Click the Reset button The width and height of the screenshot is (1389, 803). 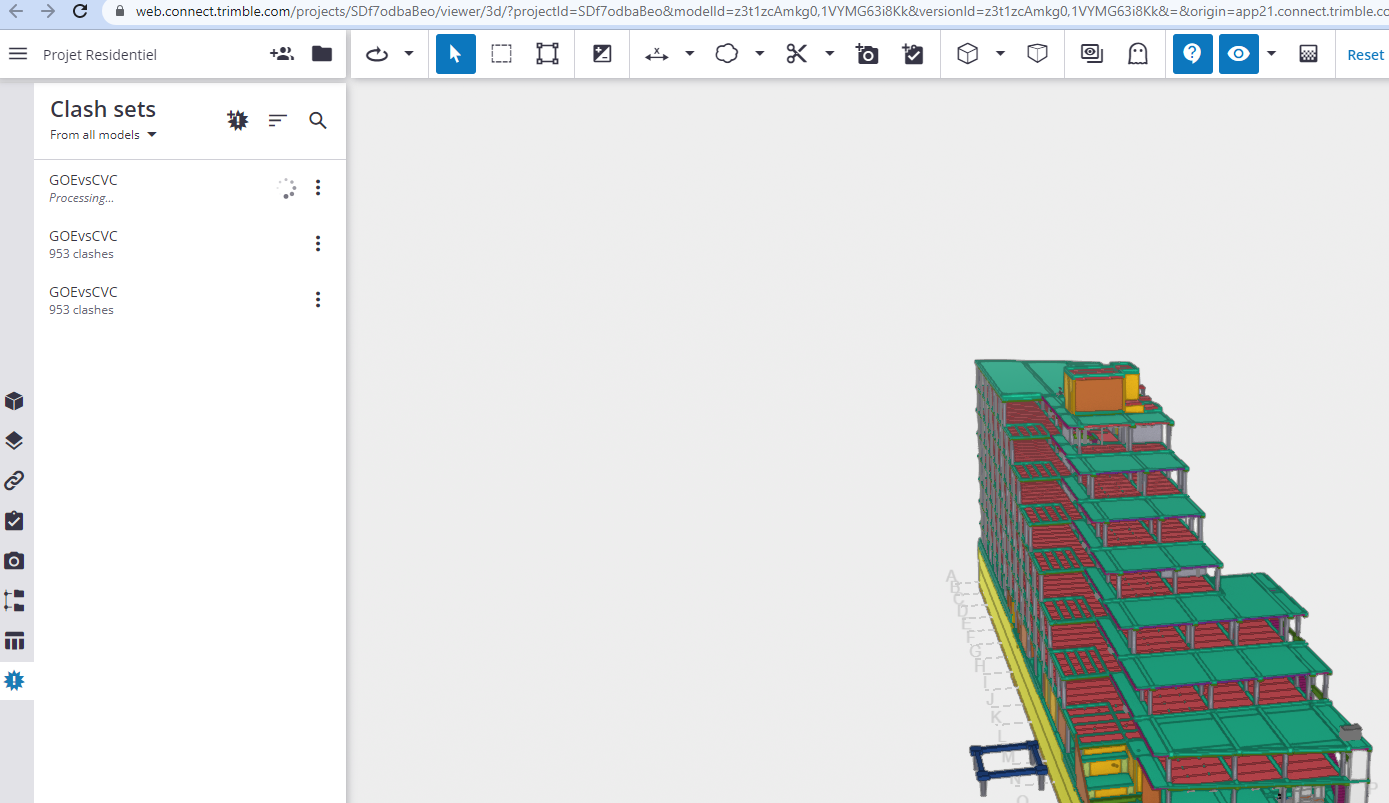click(x=1365, y=55)
